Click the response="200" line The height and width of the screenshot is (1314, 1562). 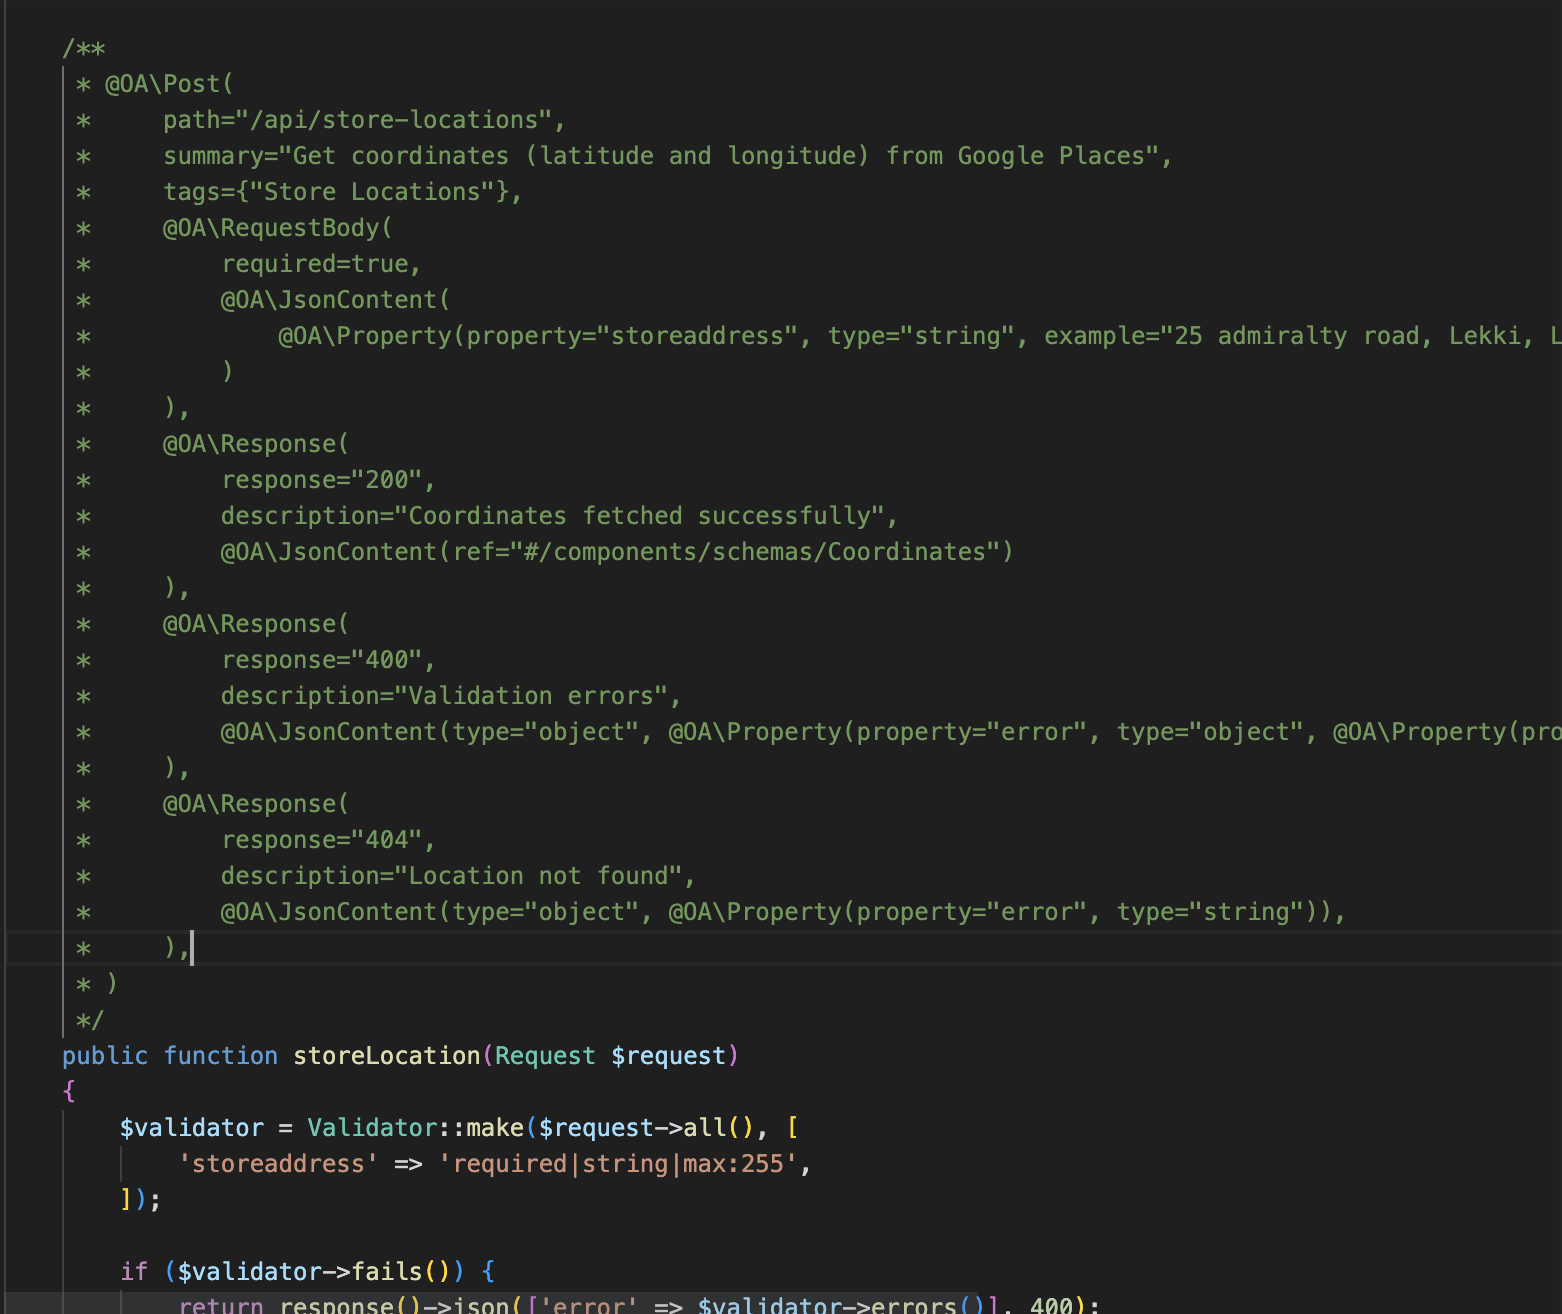328,480
